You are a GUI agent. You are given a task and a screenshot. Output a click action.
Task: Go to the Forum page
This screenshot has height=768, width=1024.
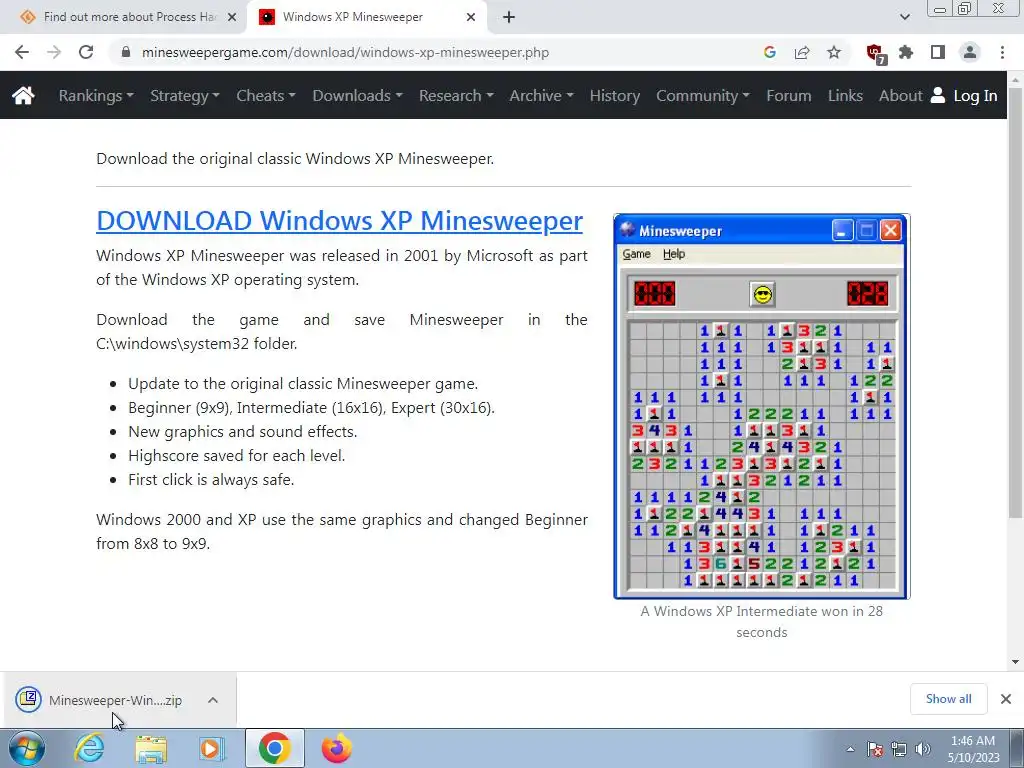coord(789,95)
